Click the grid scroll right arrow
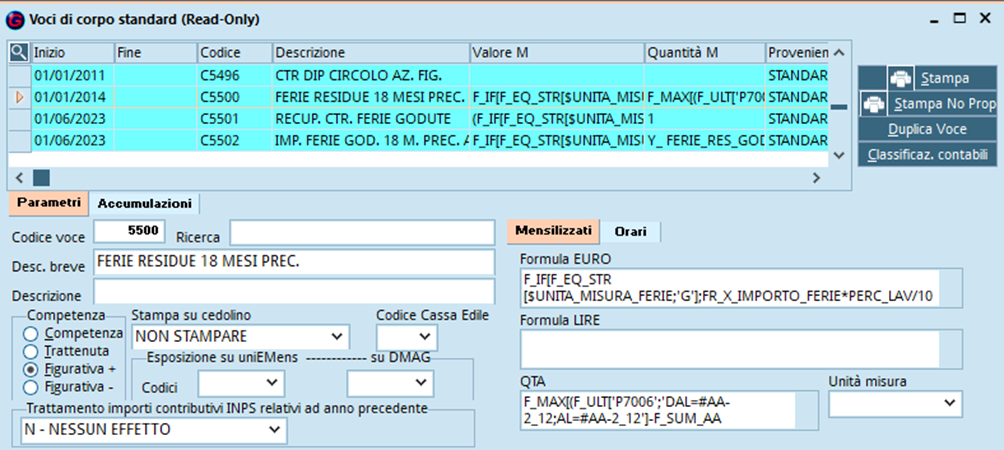 pyautogui.click(x=816, y=178)
